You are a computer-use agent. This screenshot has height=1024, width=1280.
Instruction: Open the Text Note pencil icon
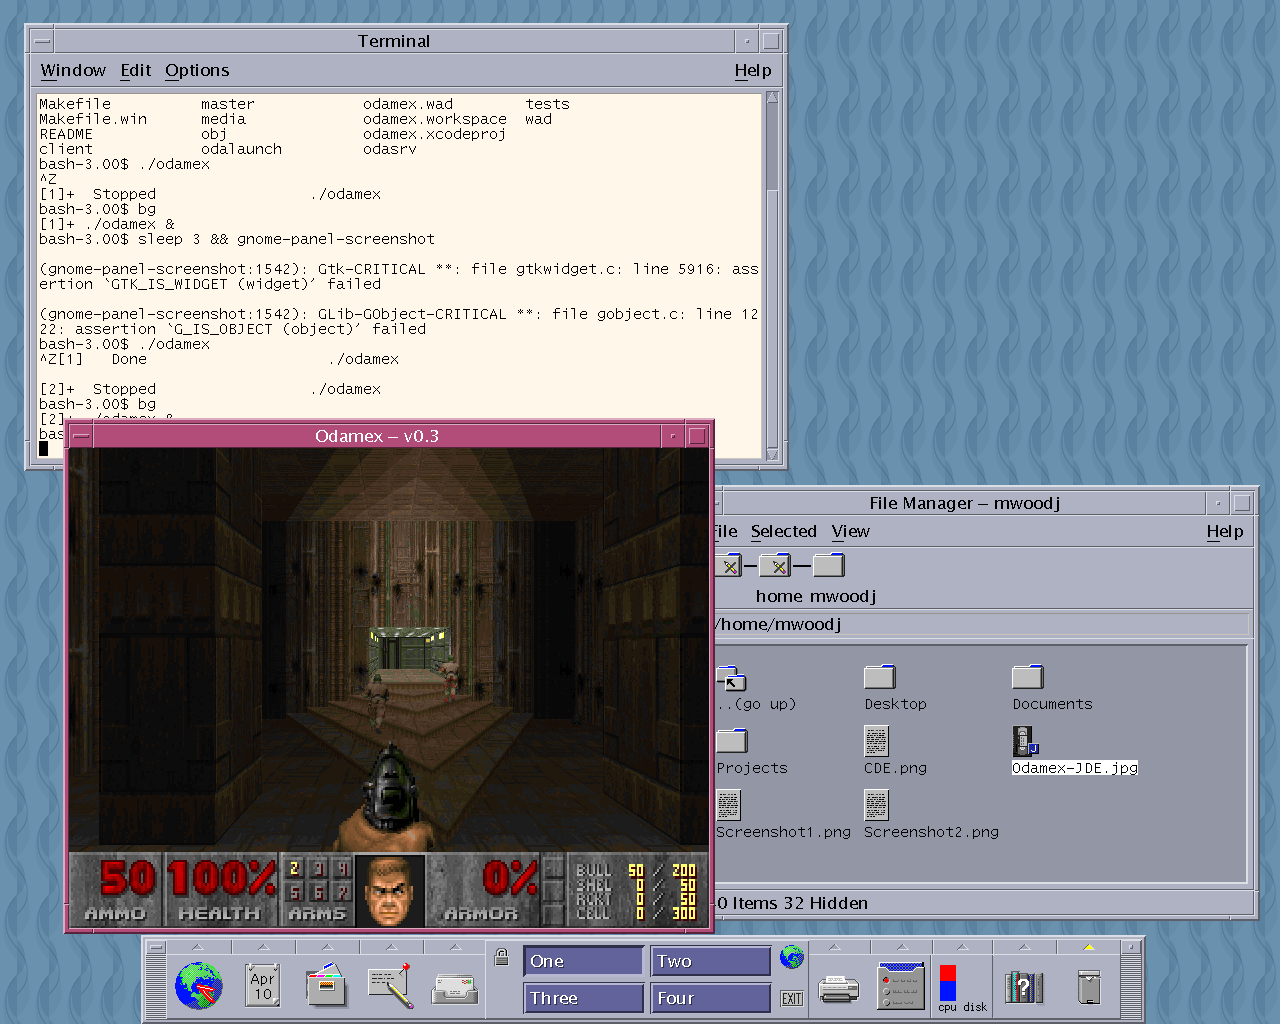390,986
